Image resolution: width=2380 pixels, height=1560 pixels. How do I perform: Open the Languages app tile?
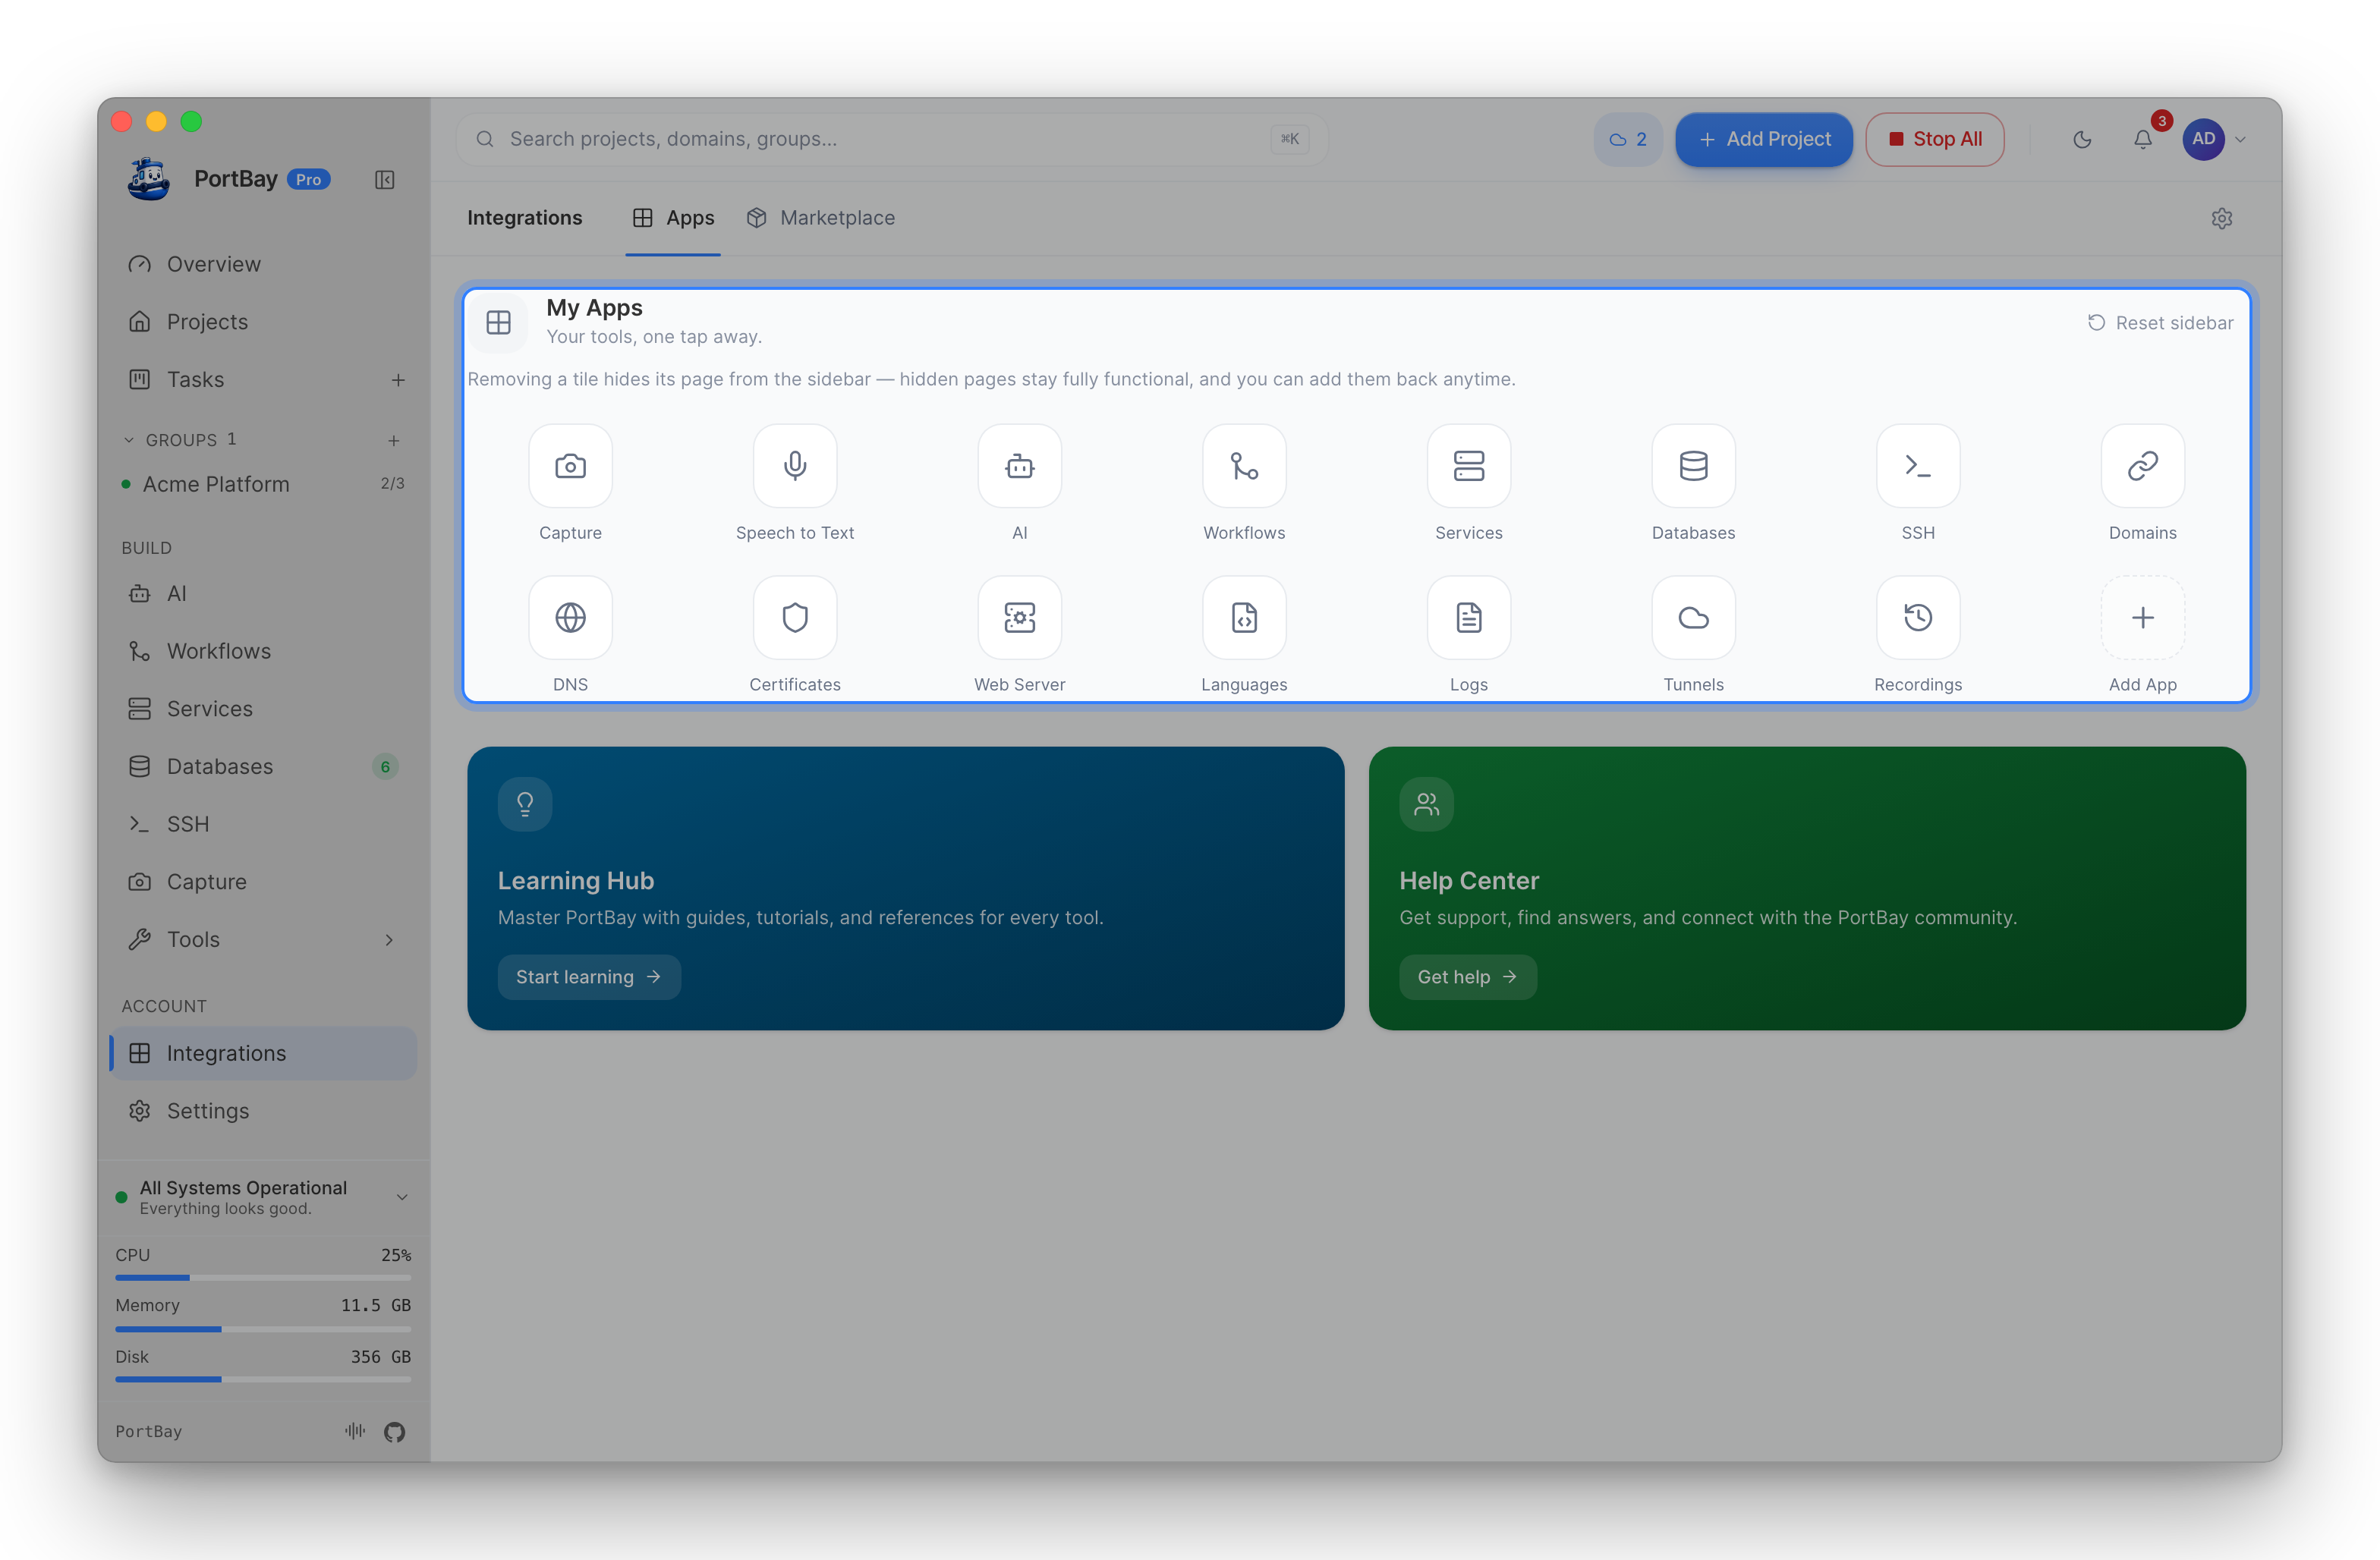1244,618
